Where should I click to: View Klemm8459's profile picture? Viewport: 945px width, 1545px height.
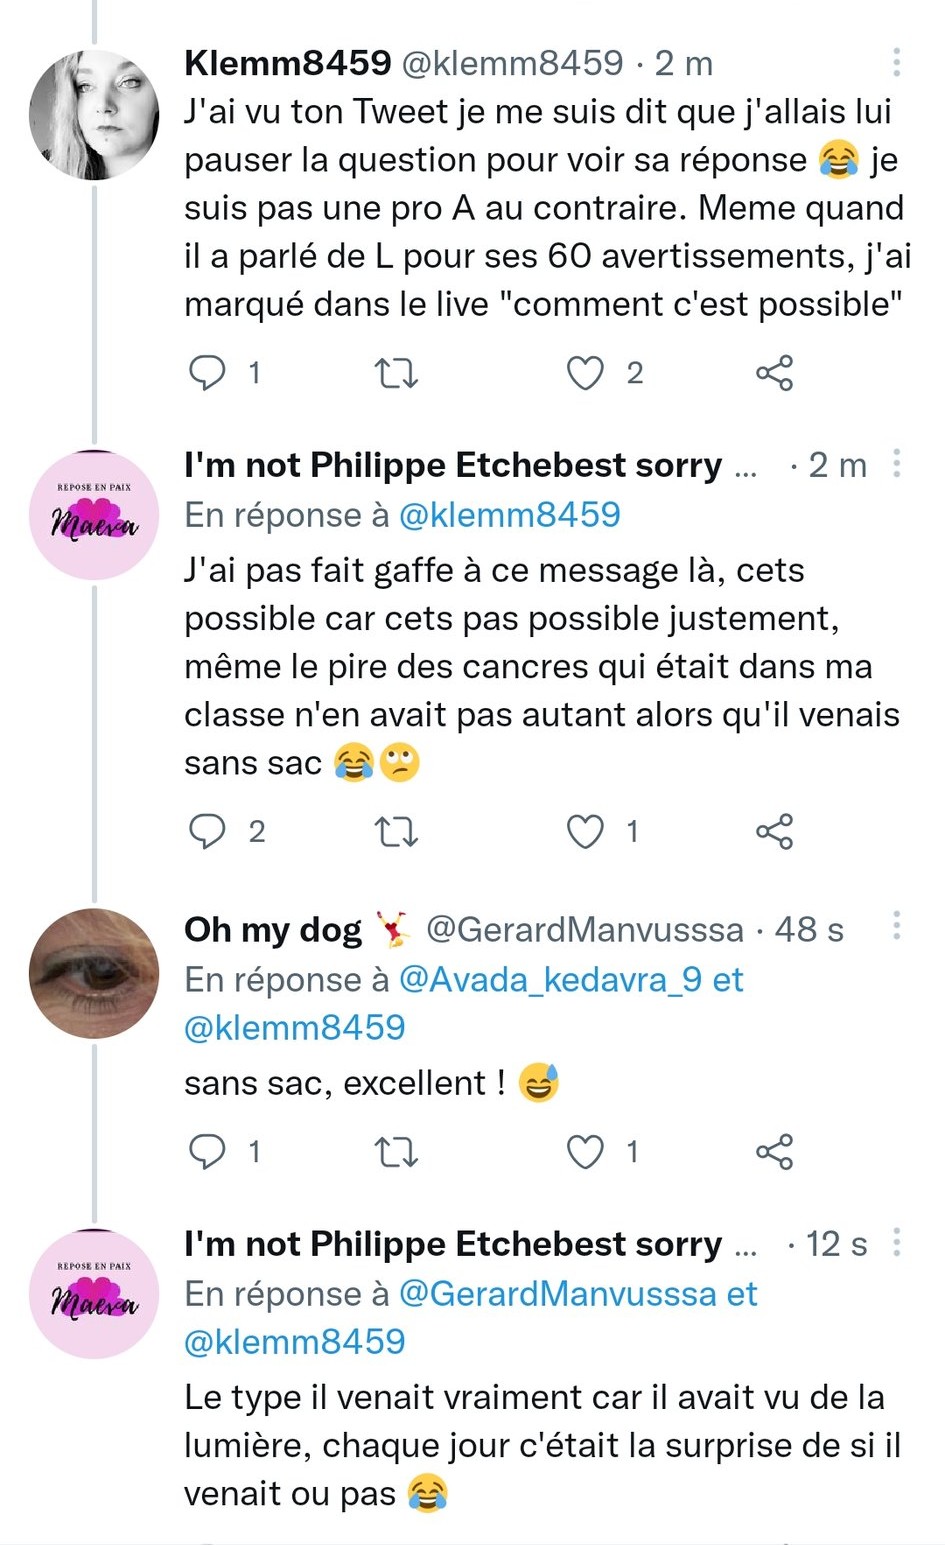(x=94, y=115)
